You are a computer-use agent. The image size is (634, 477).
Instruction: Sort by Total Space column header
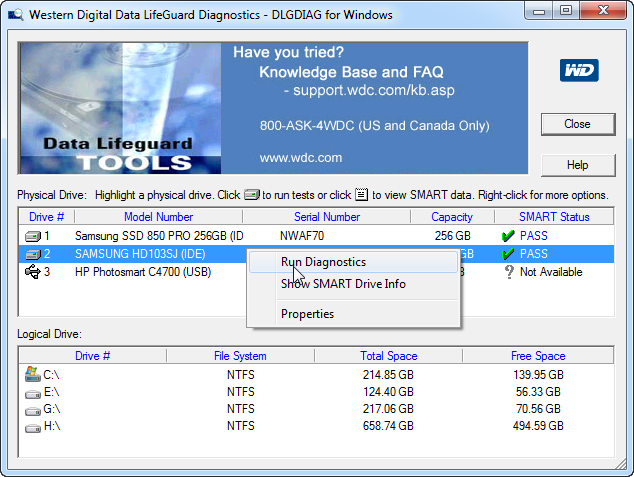389,356
